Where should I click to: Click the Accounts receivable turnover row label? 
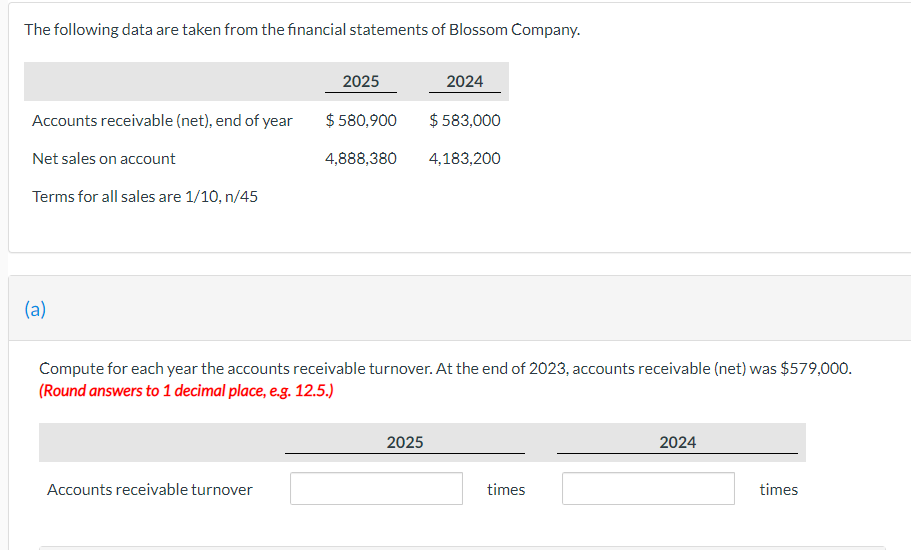pyautogui.click(x=149, y=489)
